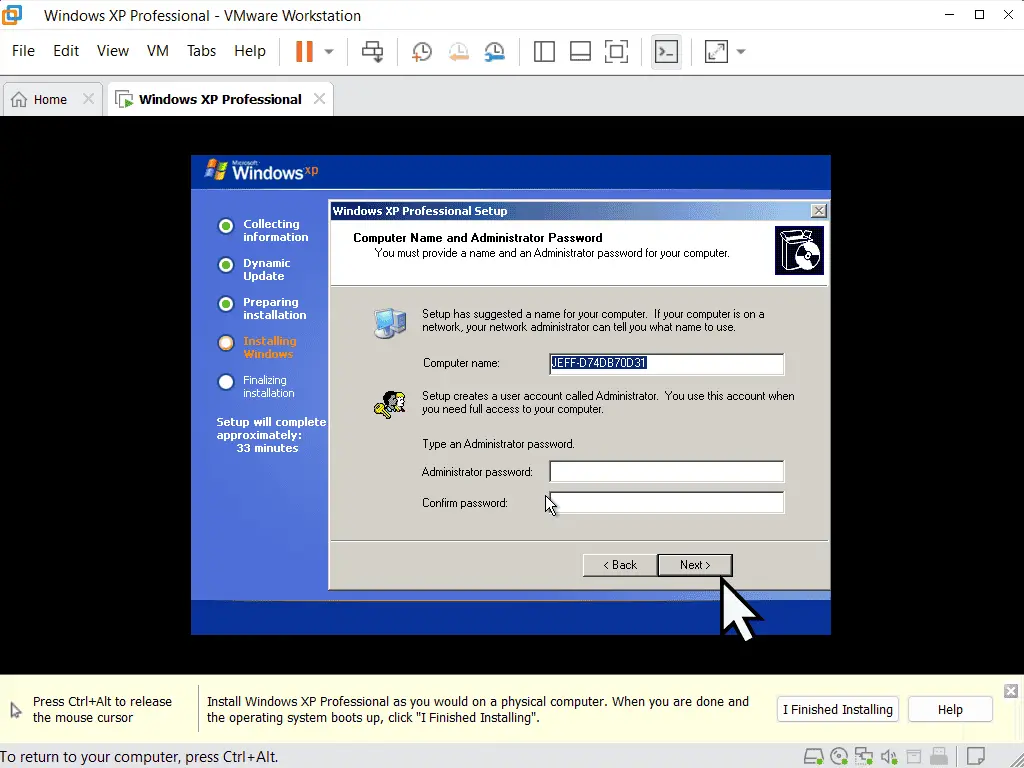Click the stretch guest display icon
The image size is (1024, 768).
[716, 51]
